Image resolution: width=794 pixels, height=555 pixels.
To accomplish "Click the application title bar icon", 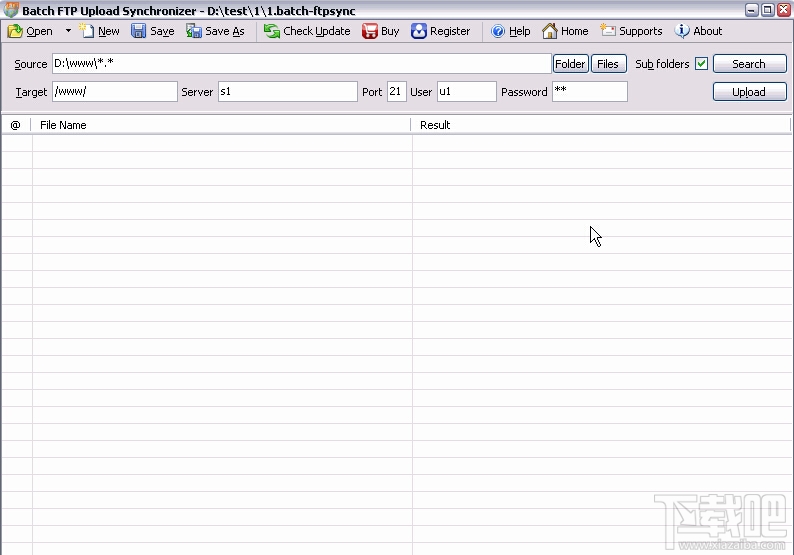I will coord(11,10).
